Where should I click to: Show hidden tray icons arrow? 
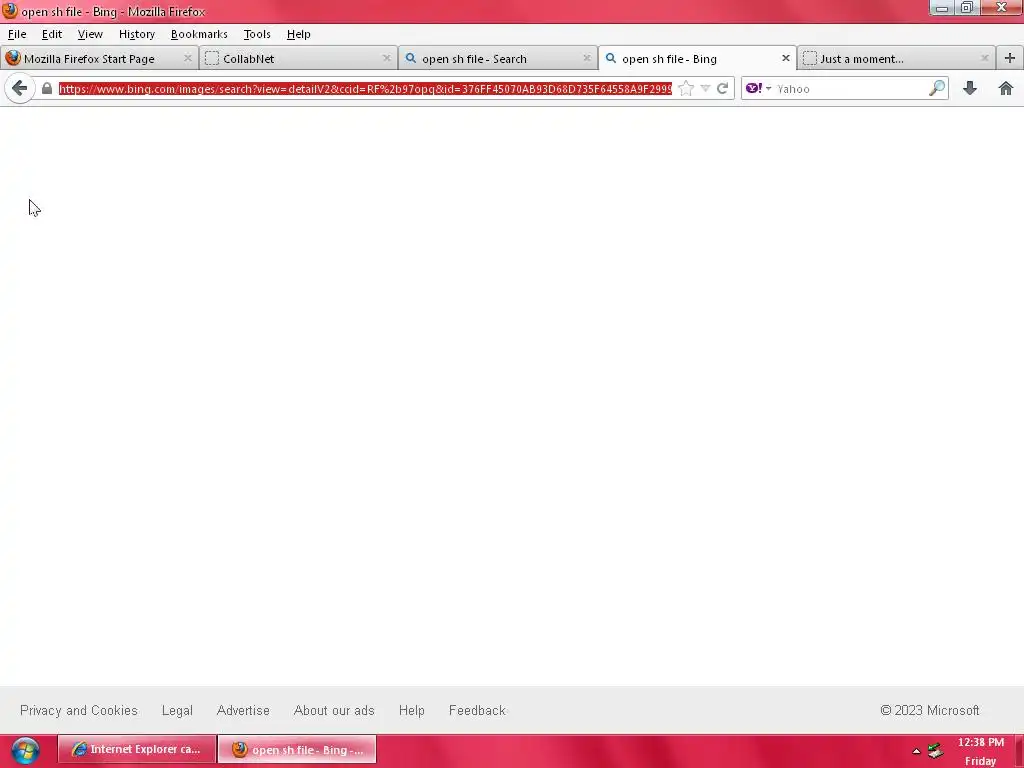pyautogui.click(x=916, y=751)
